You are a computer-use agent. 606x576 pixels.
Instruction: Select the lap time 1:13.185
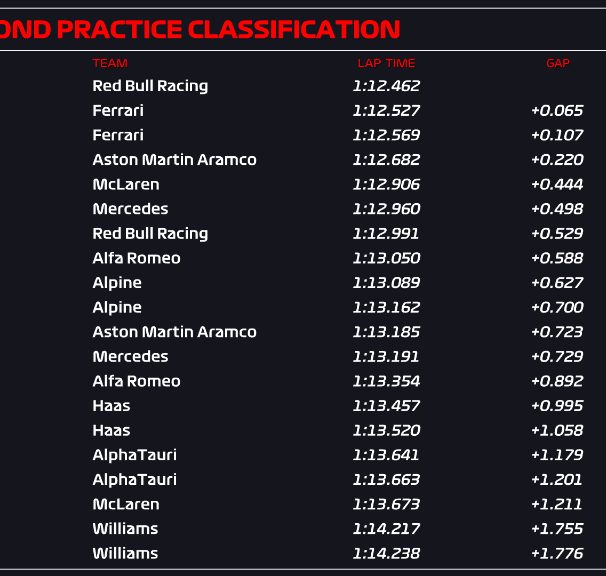coord(386,332)
